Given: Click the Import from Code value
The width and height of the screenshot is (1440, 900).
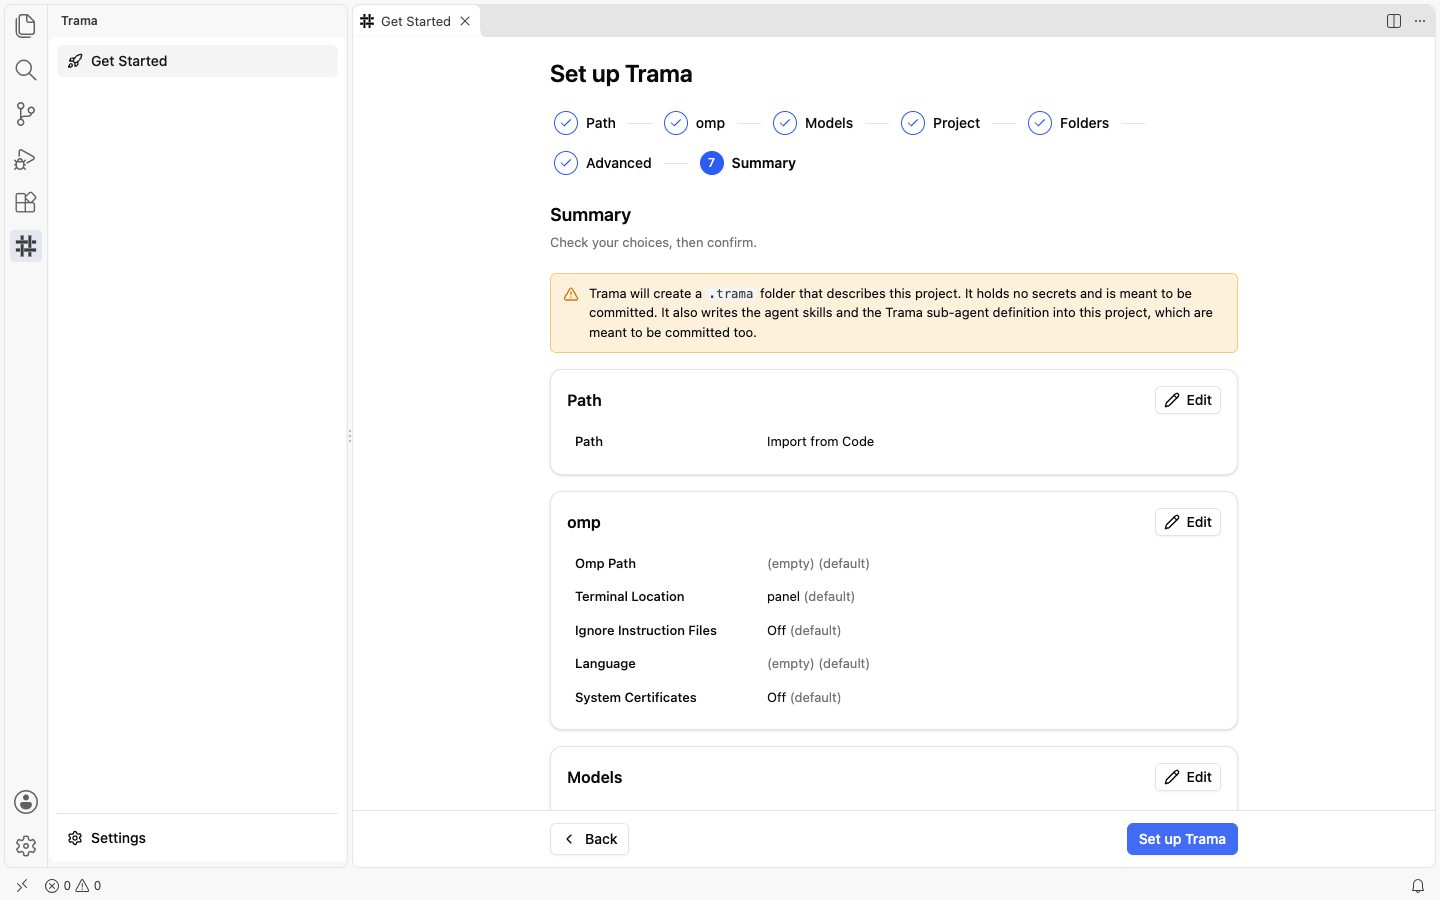Looking at the screenshot, I should (x=820, y=441).
